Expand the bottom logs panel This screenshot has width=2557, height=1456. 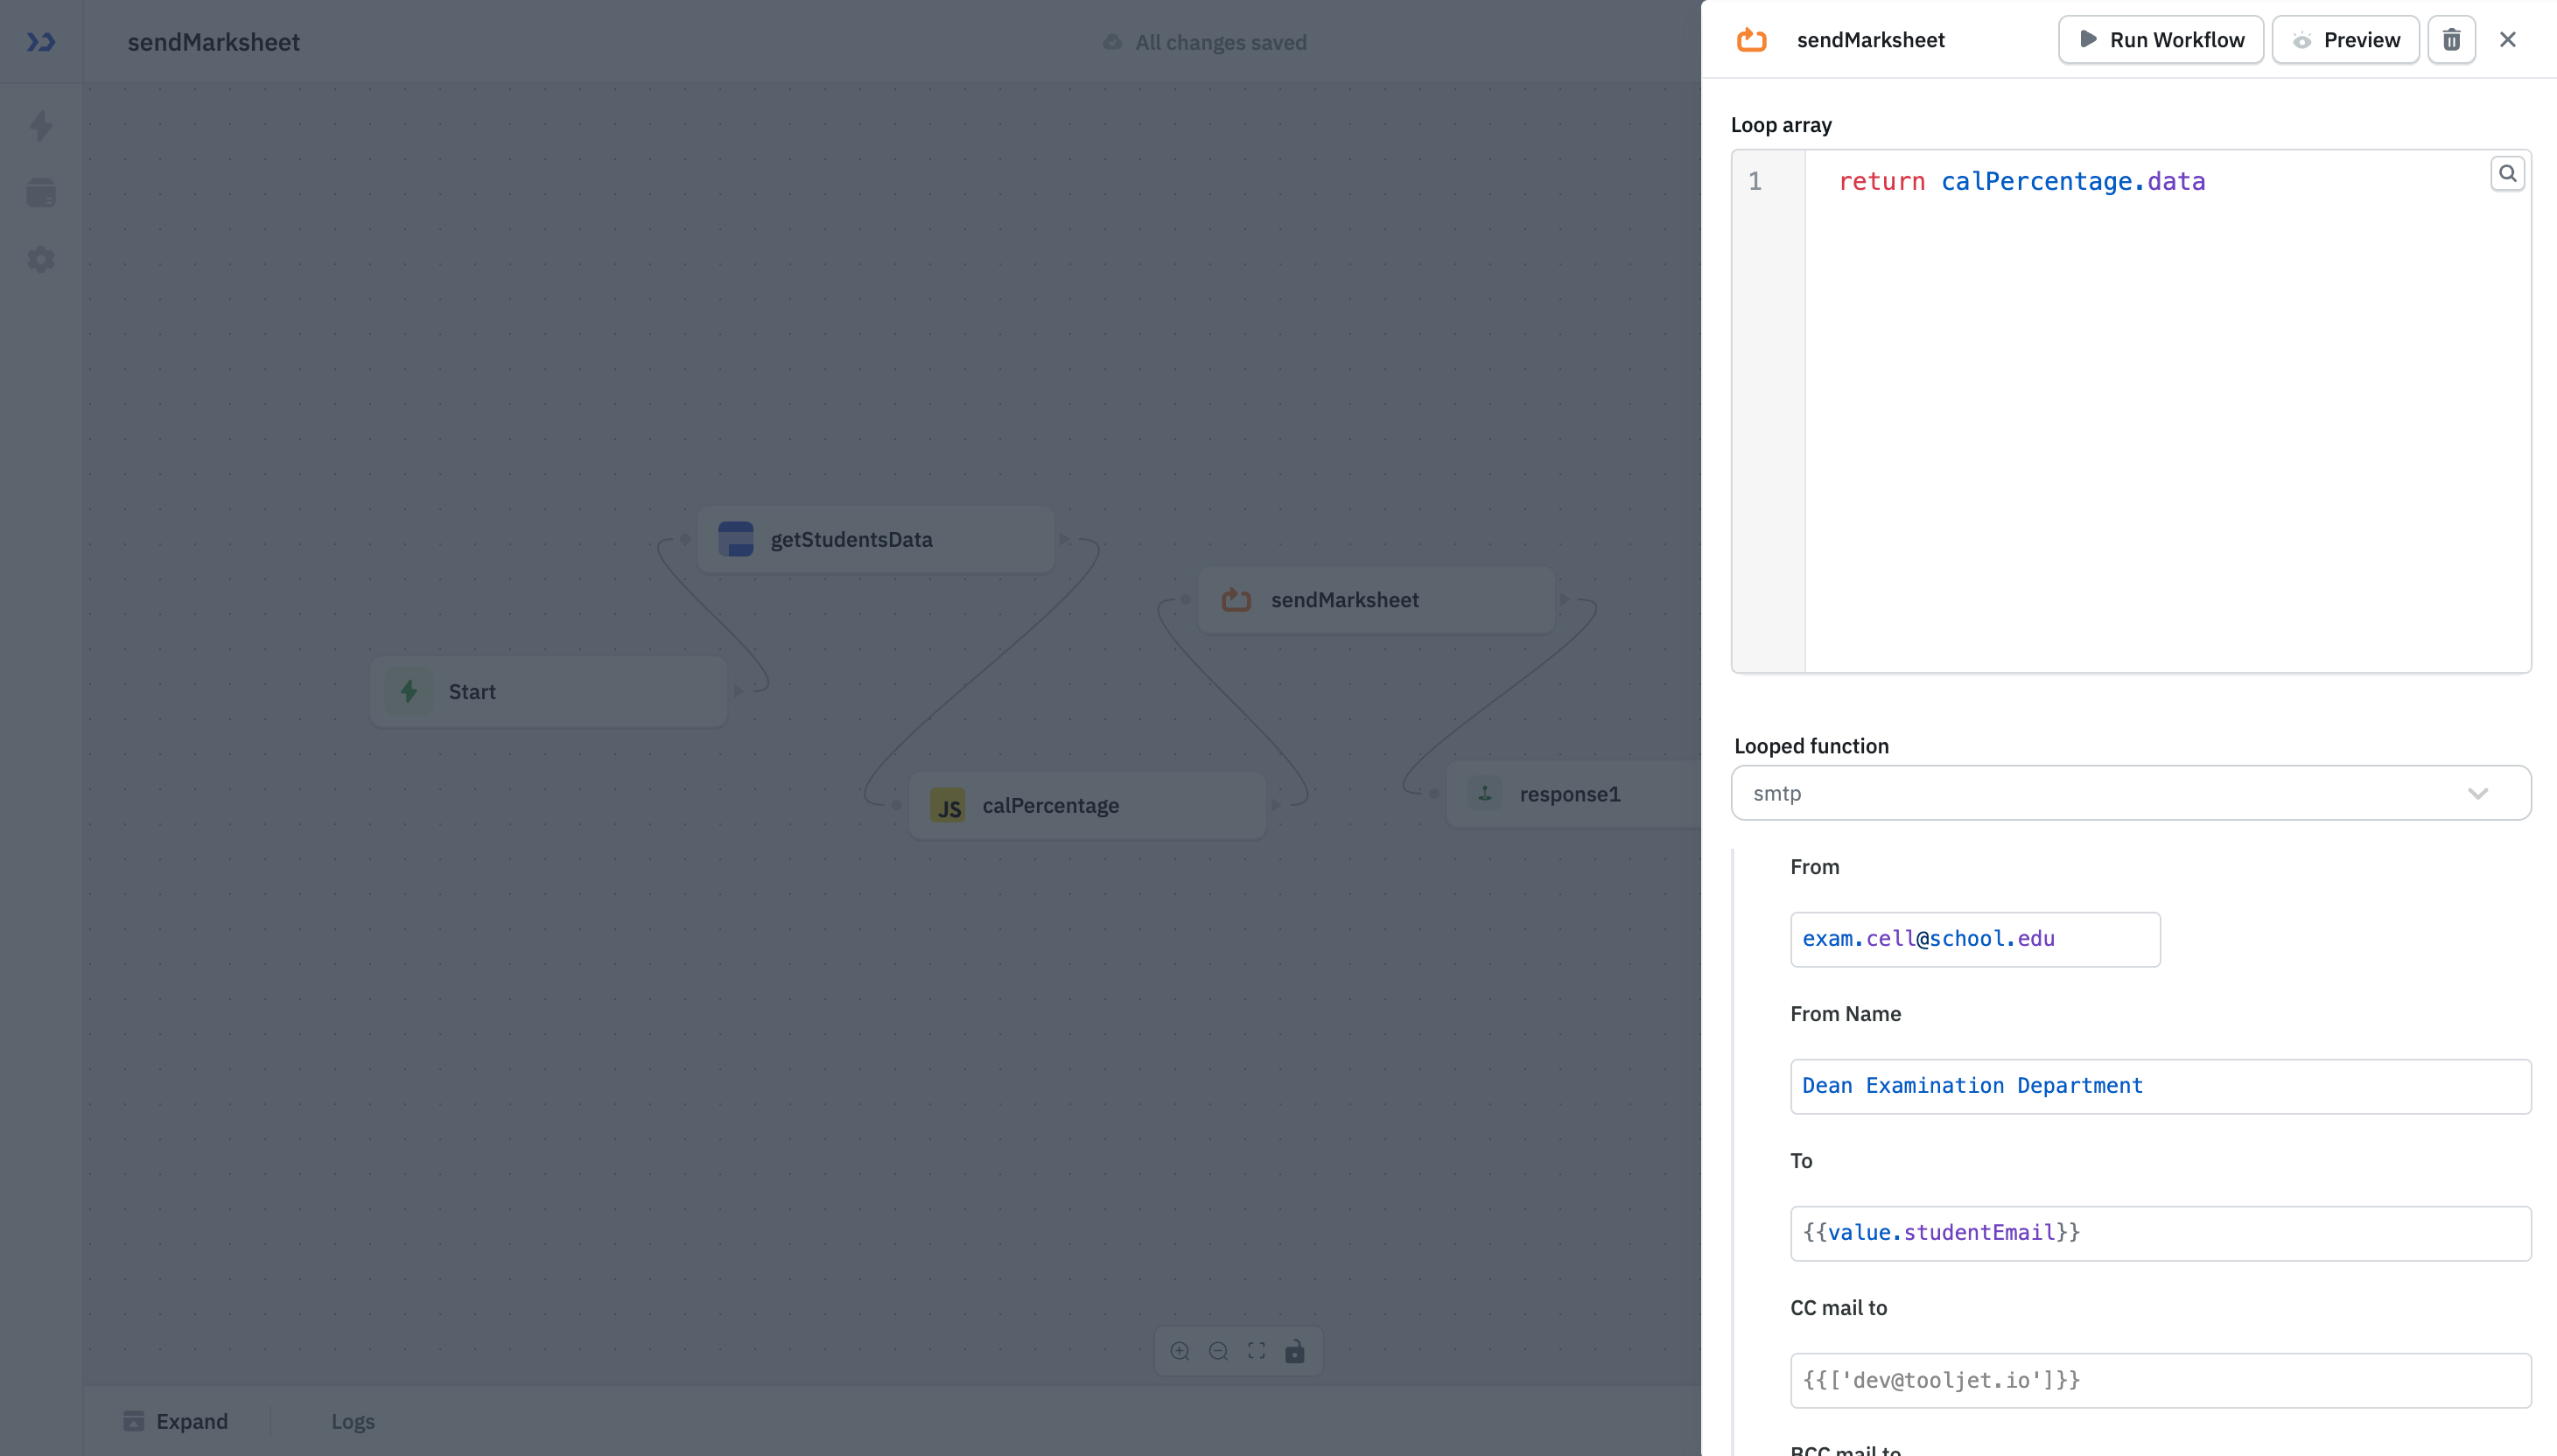point(176,1420)
